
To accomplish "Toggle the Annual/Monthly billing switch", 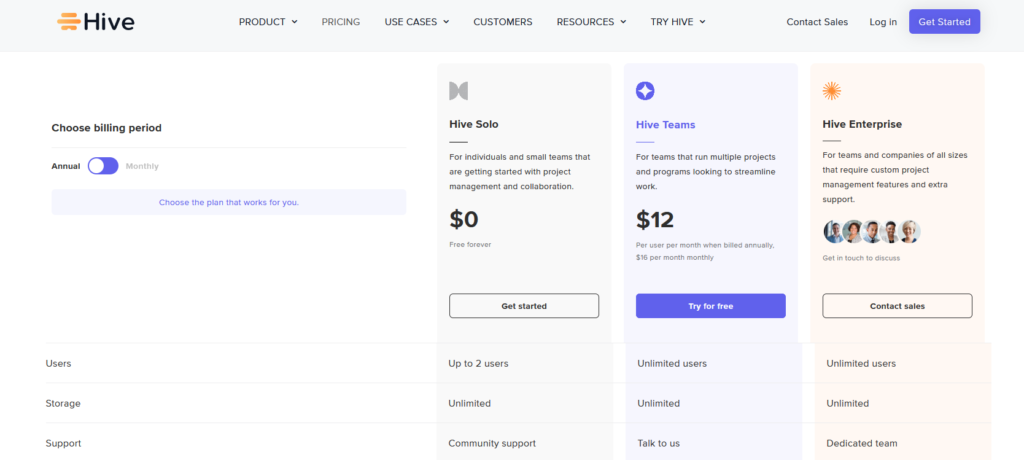I will click(x=103, y=166).
